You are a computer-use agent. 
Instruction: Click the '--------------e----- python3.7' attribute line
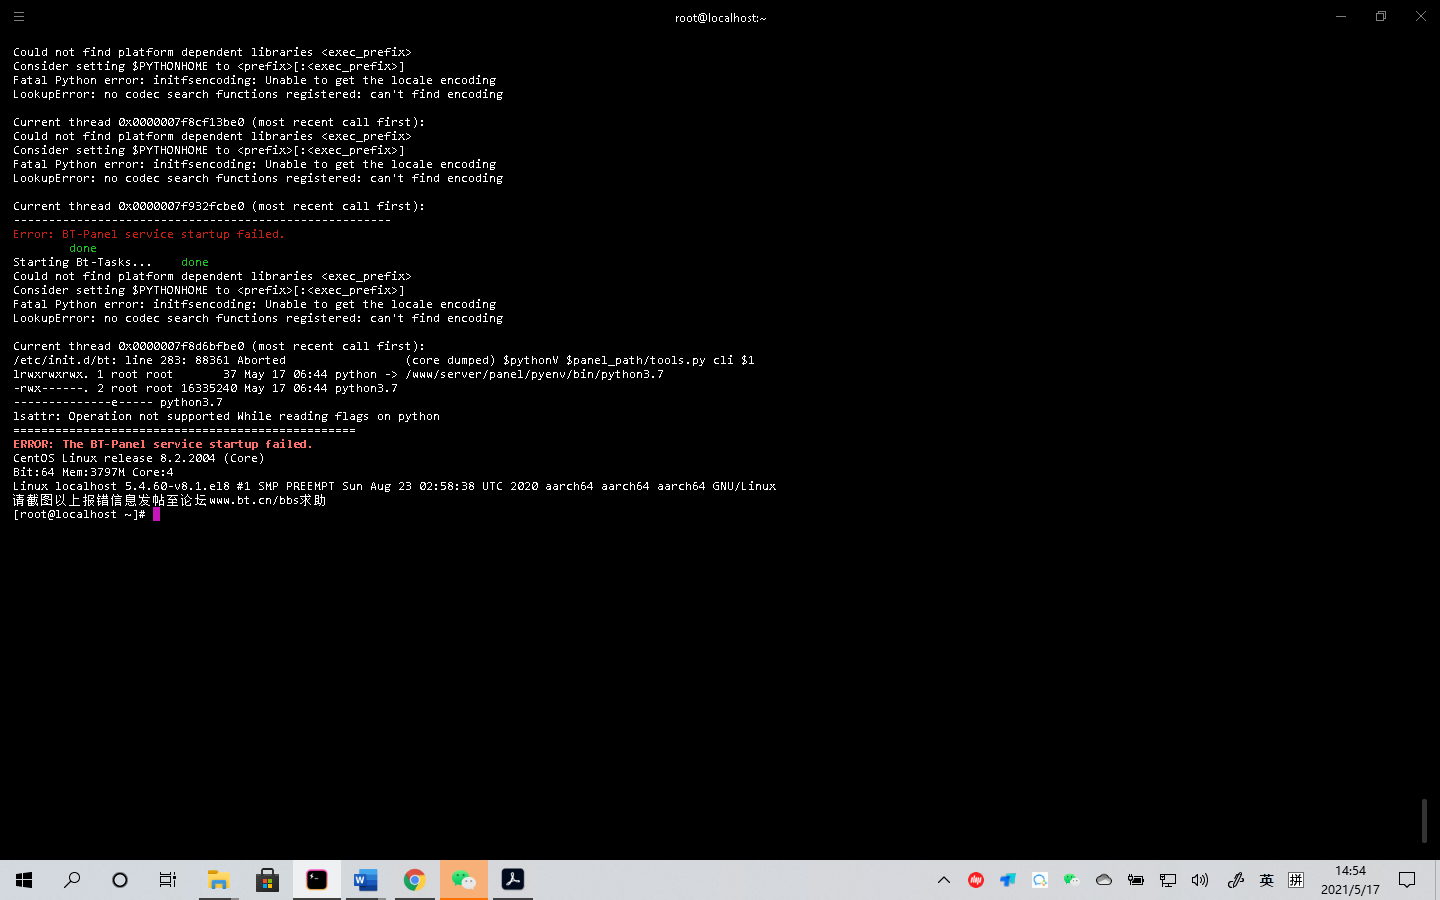pos(118,402)
